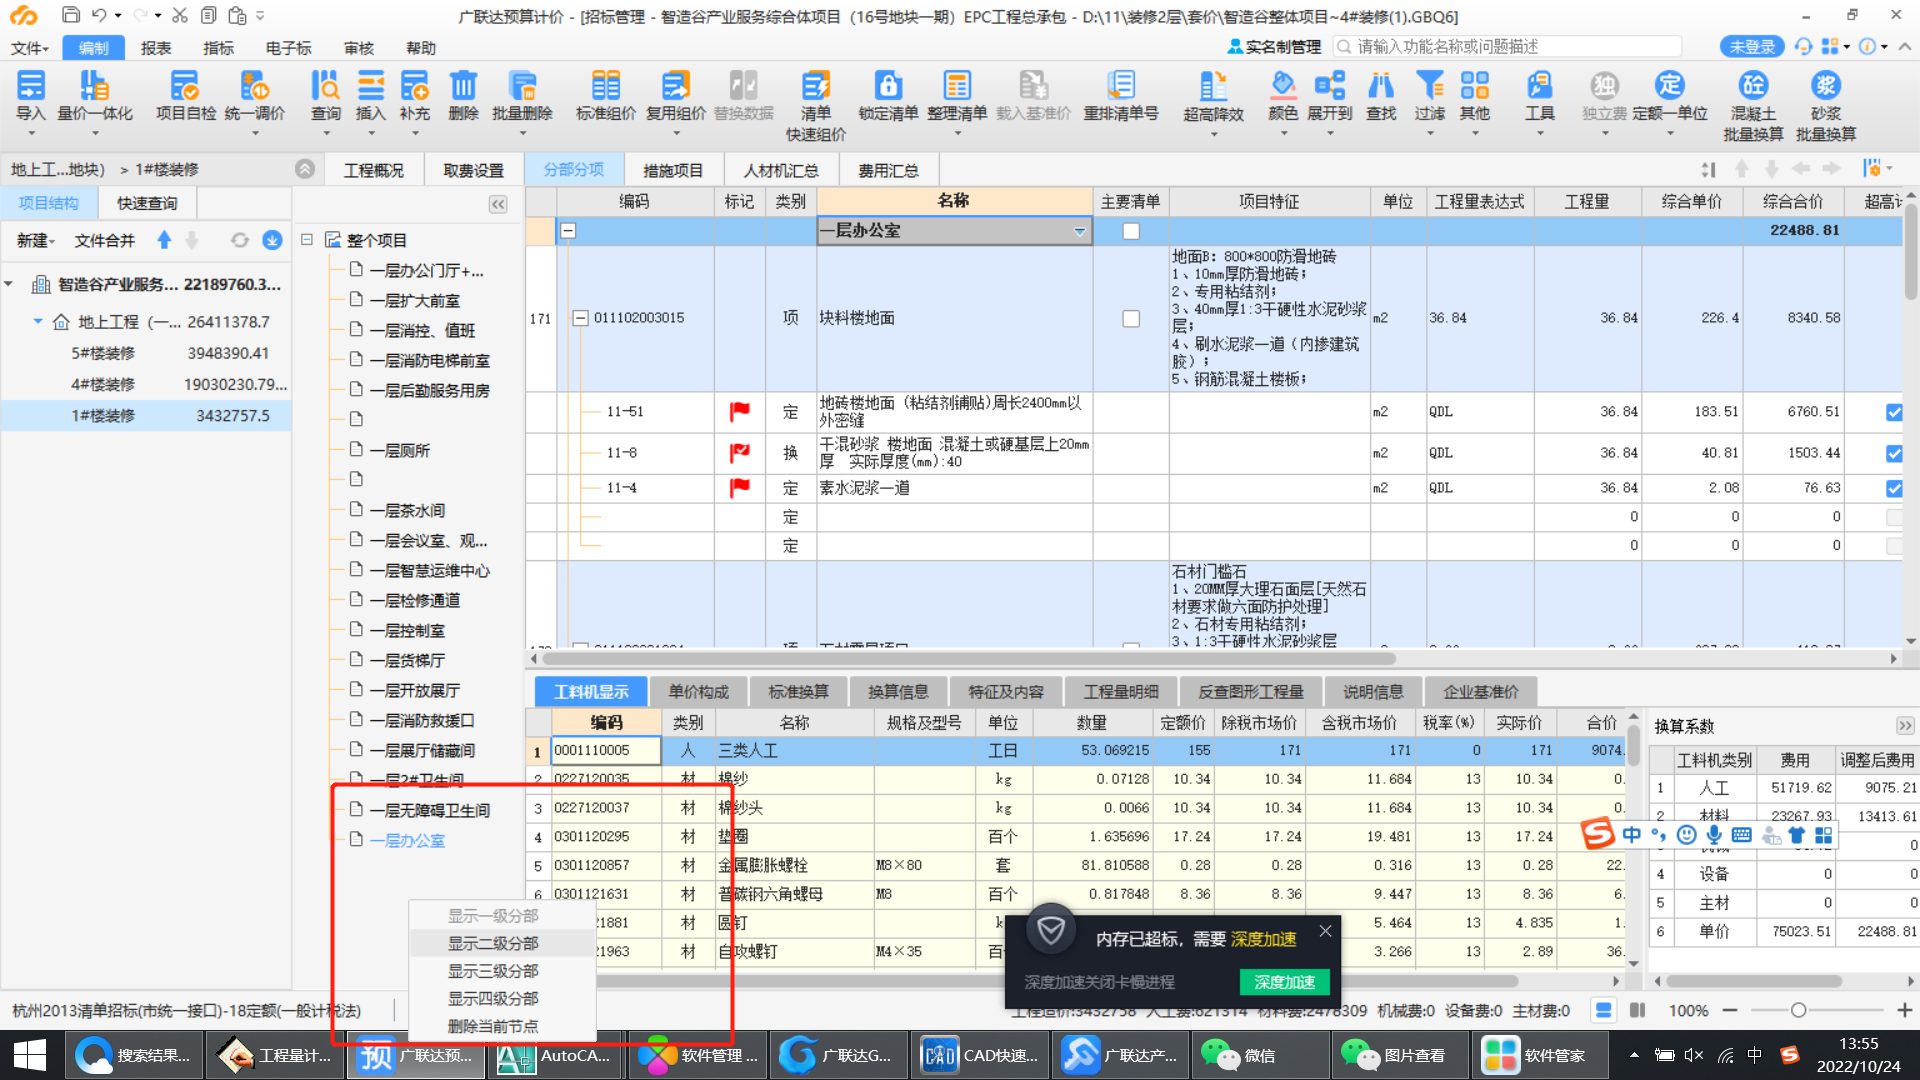Open the 一层办公室 name dropdown arrow
Screen dimensions: 1920x1080
(1080, 231)
